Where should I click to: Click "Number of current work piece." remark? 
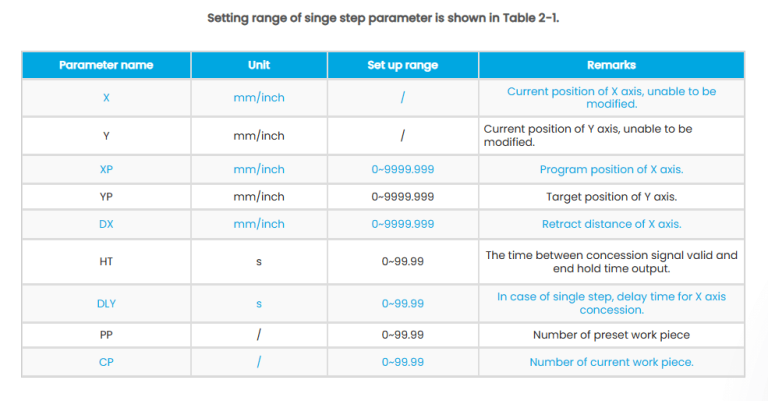pyautogui.click(x=611, y=362)
